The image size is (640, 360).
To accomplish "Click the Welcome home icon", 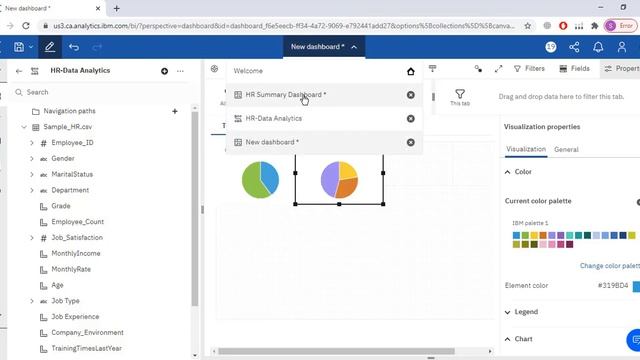I will (x=411, y=71).
